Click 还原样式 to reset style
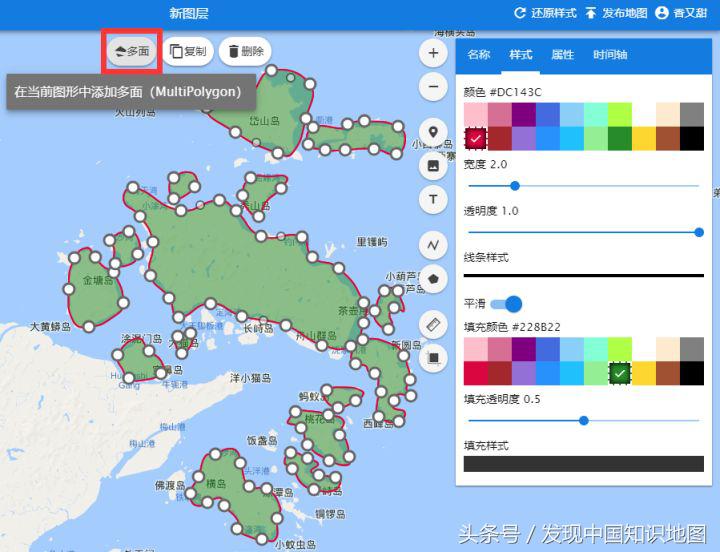 pos(545,13)
